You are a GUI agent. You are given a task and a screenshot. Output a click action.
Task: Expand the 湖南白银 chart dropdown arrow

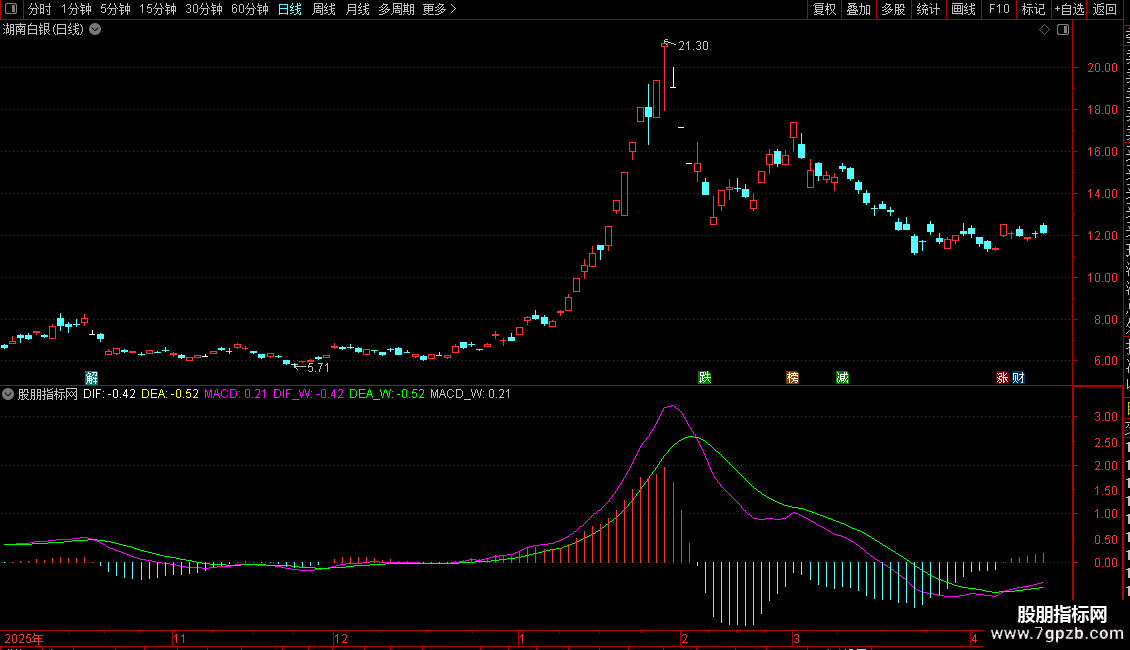coord(94,30)
